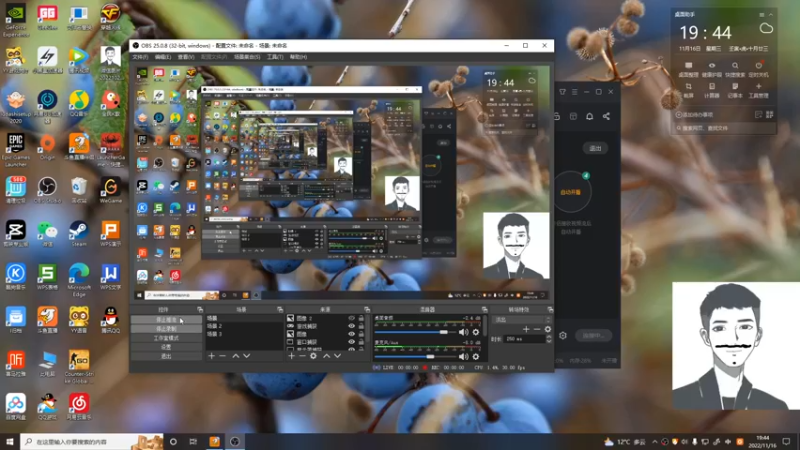The image size is (800, 450).
Task: Open the 淡出 transition type dropdown
Action: pyautogui.click(x=522, y=320)
